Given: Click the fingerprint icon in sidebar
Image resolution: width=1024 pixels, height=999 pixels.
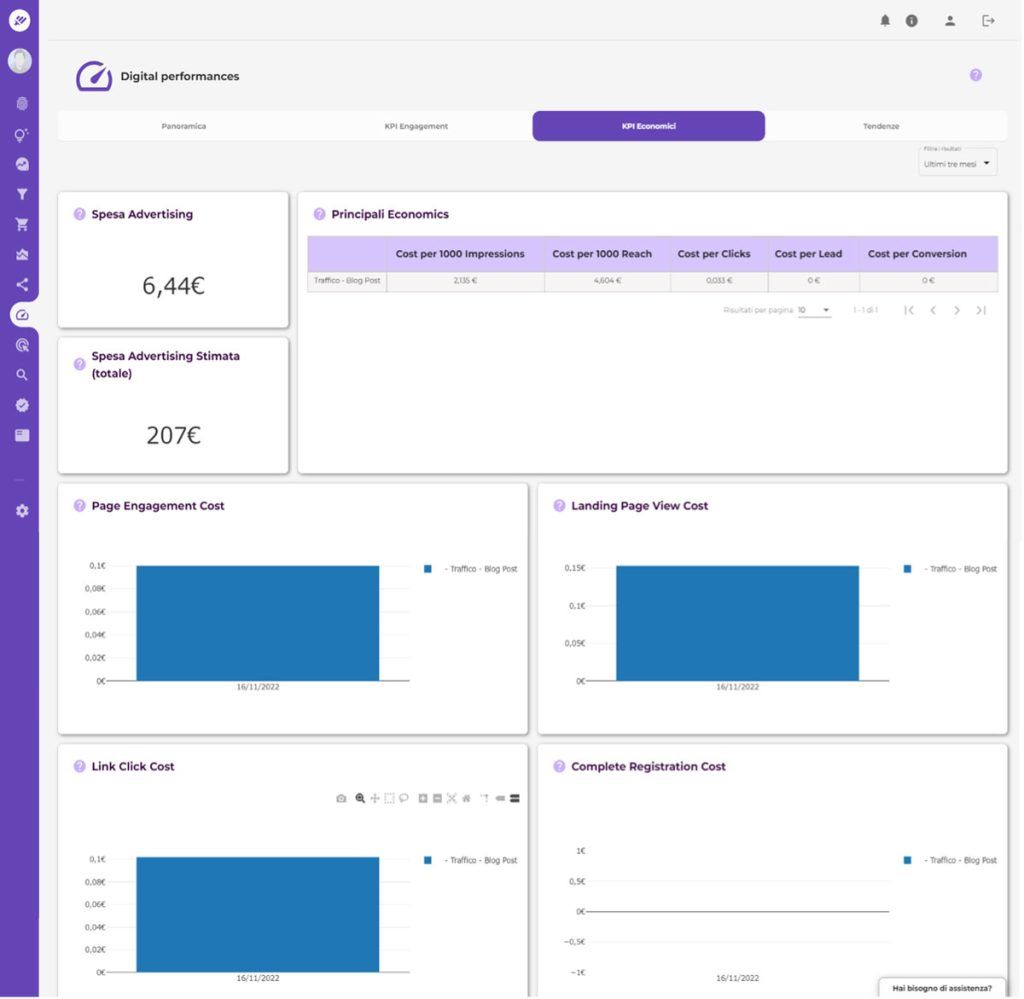Looking at the screenshot, I should coord(22,104).
